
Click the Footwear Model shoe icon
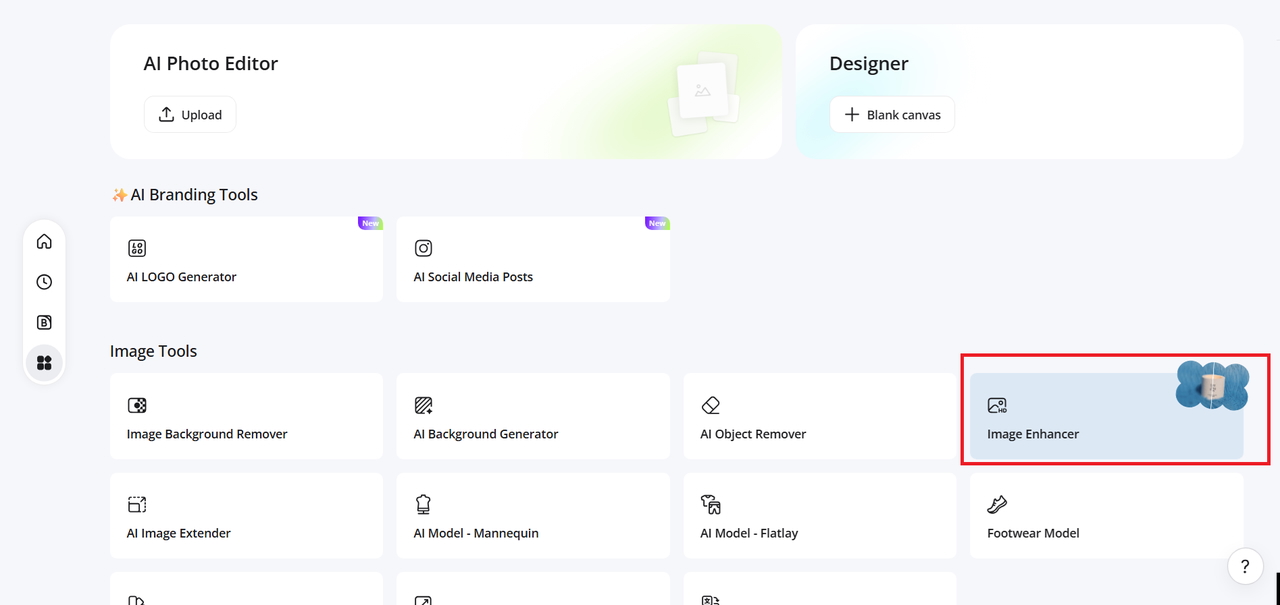(997, 504)
